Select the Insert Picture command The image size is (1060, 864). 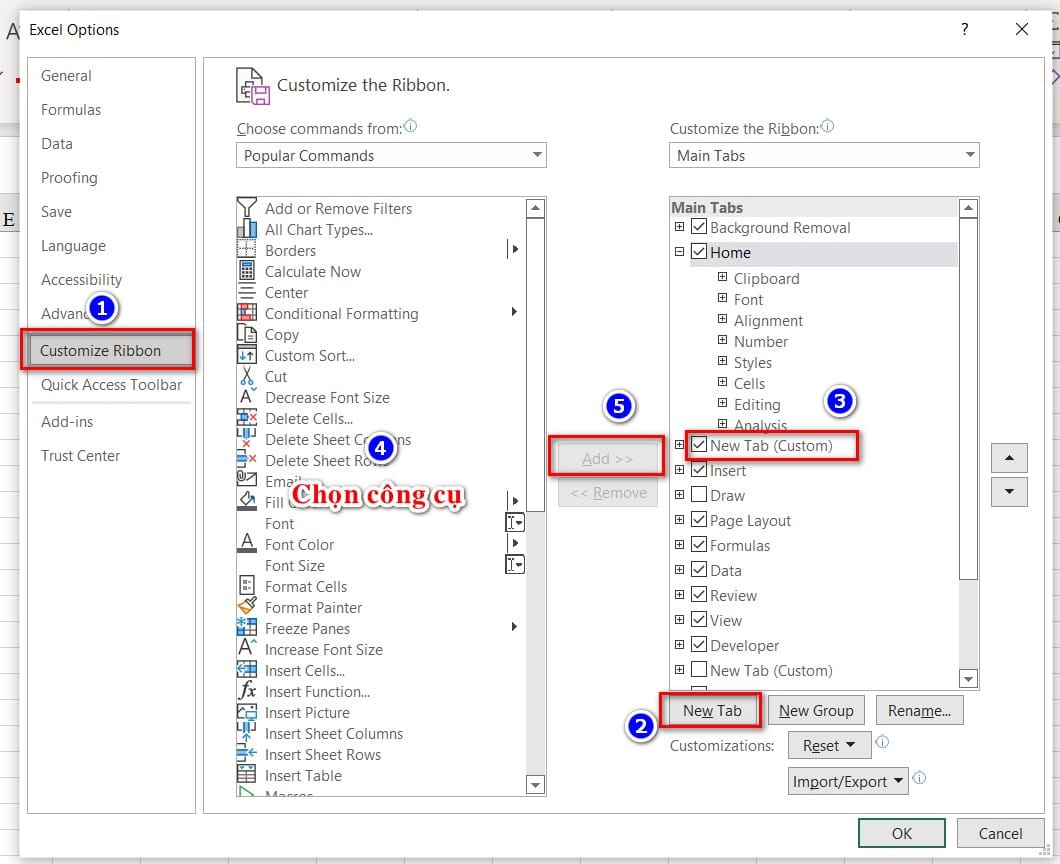point(308,712)
